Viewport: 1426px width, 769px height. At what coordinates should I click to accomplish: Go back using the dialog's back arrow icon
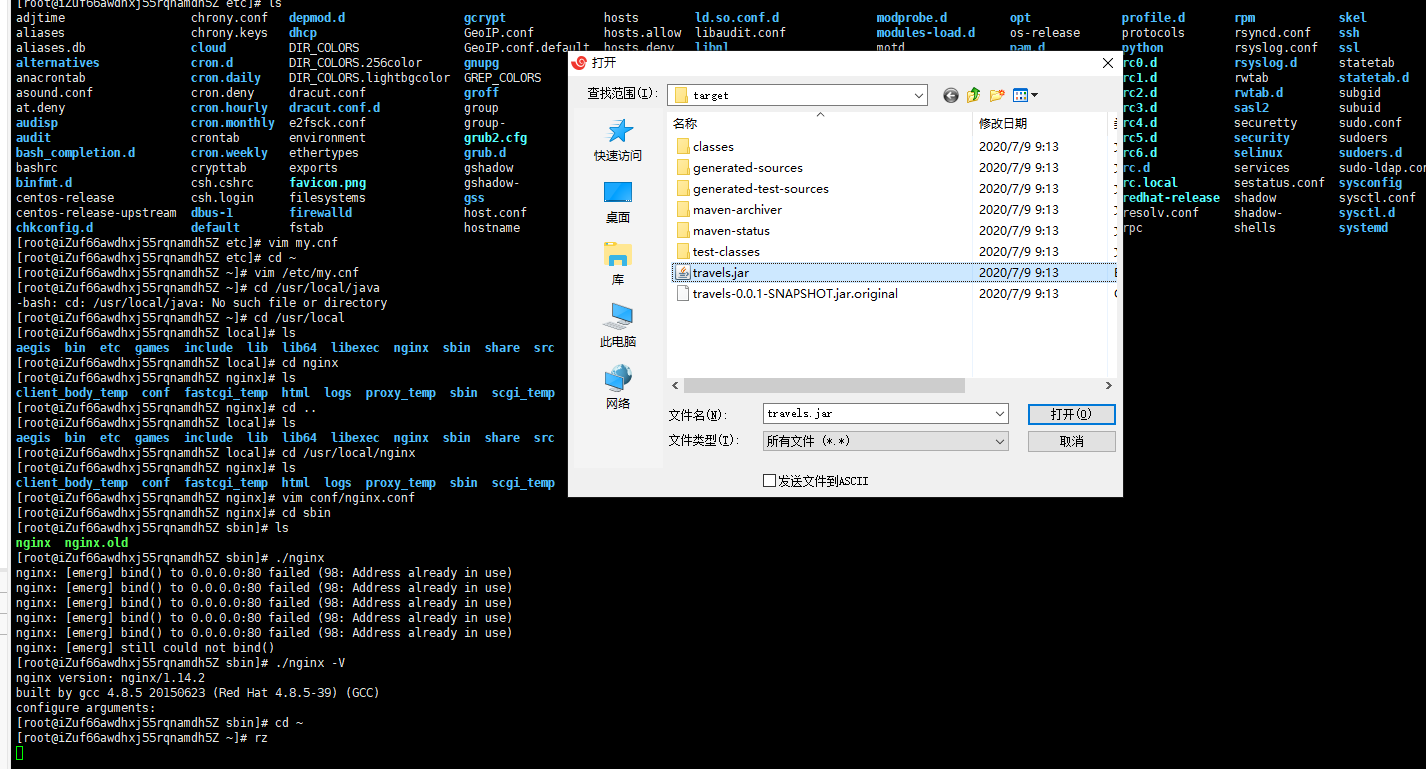point(950,95)
